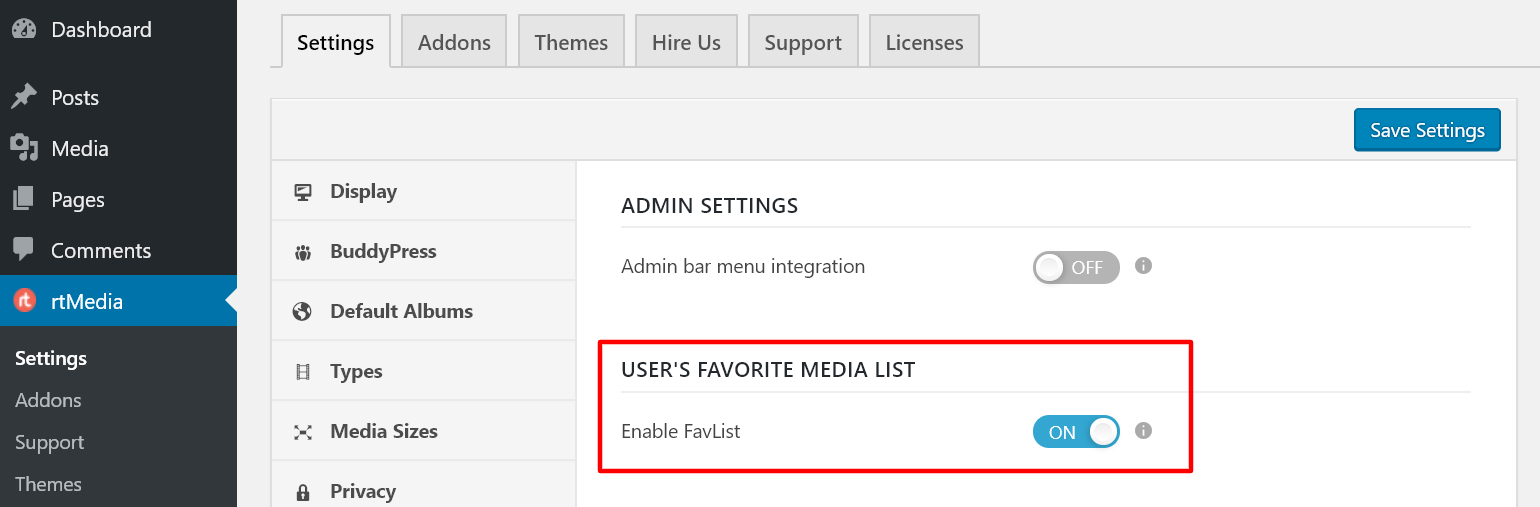Click the Posts pushpin icon
The image size is (1540, 507).
point(24,98)
